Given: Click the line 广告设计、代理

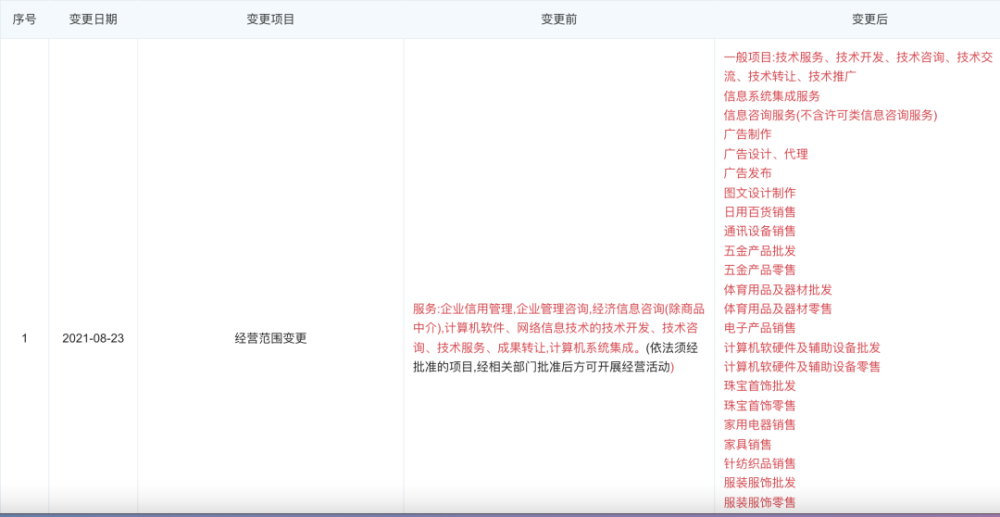Looking at the screenshot, I should (766, 154).
